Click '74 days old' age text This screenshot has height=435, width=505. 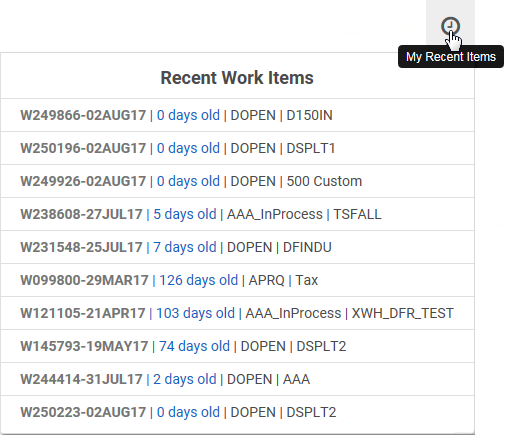pos(194,346)
